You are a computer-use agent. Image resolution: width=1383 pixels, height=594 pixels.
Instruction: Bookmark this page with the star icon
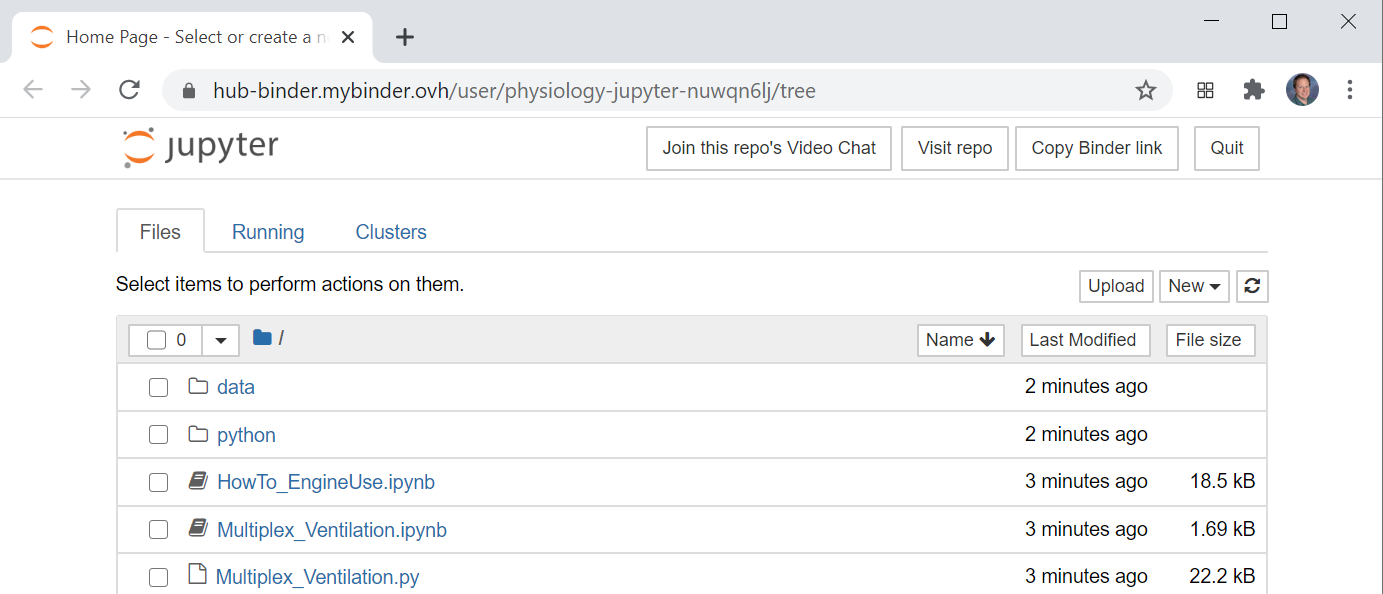1146,91
